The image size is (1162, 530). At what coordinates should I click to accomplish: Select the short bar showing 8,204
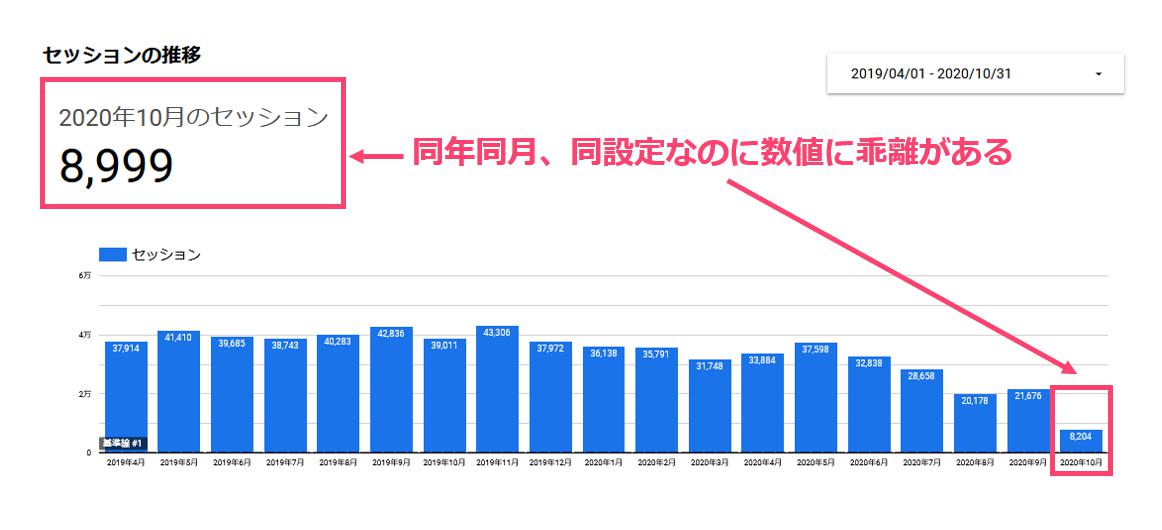(x=1081, y=441)
